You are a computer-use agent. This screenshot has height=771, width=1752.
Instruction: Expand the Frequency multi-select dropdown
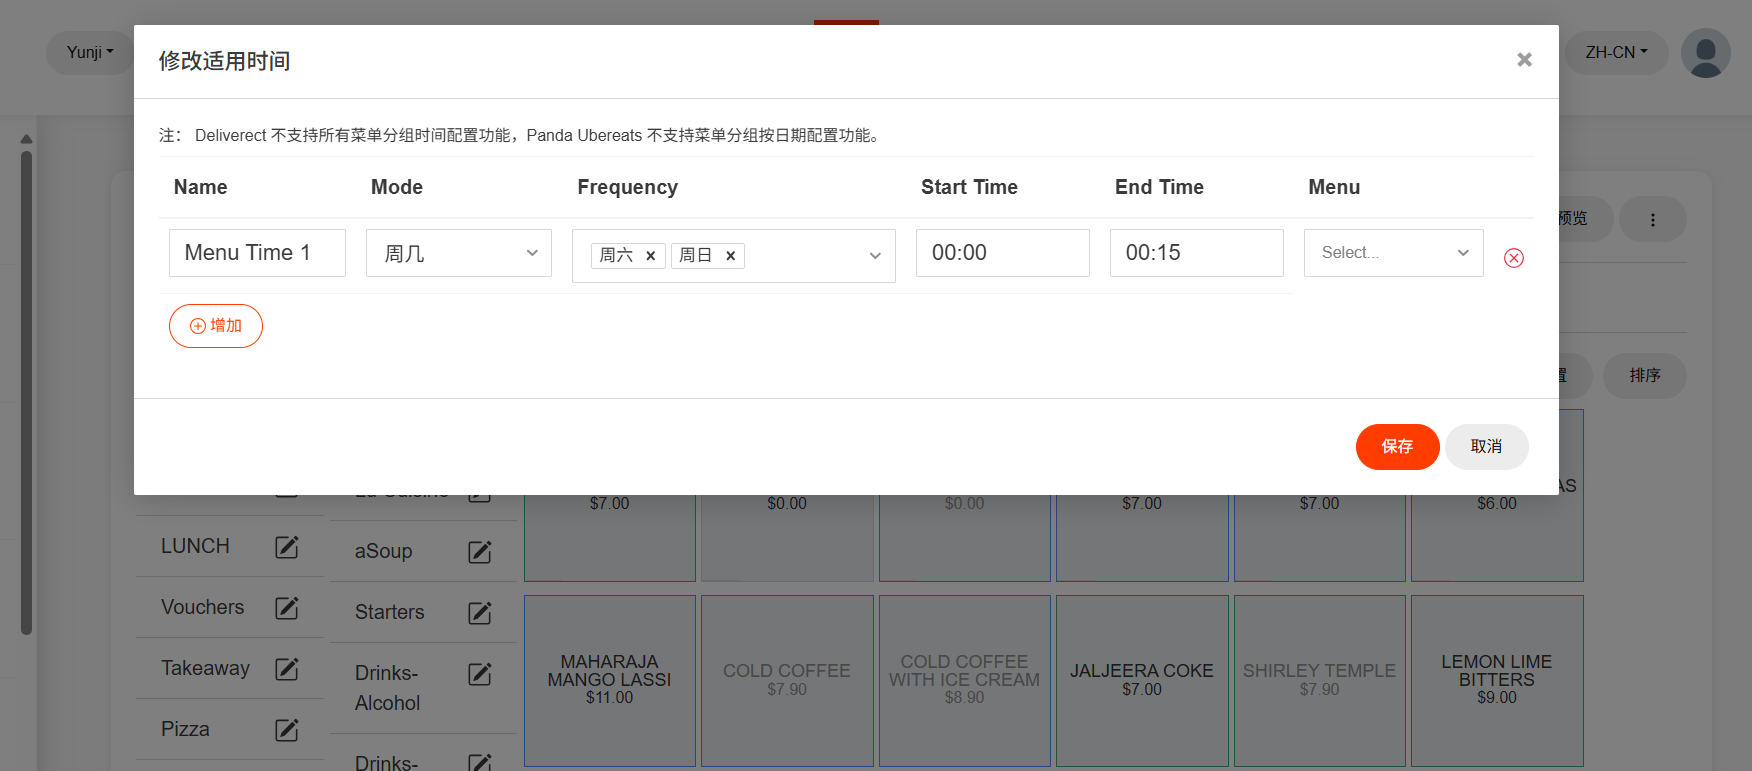(875, 256)
